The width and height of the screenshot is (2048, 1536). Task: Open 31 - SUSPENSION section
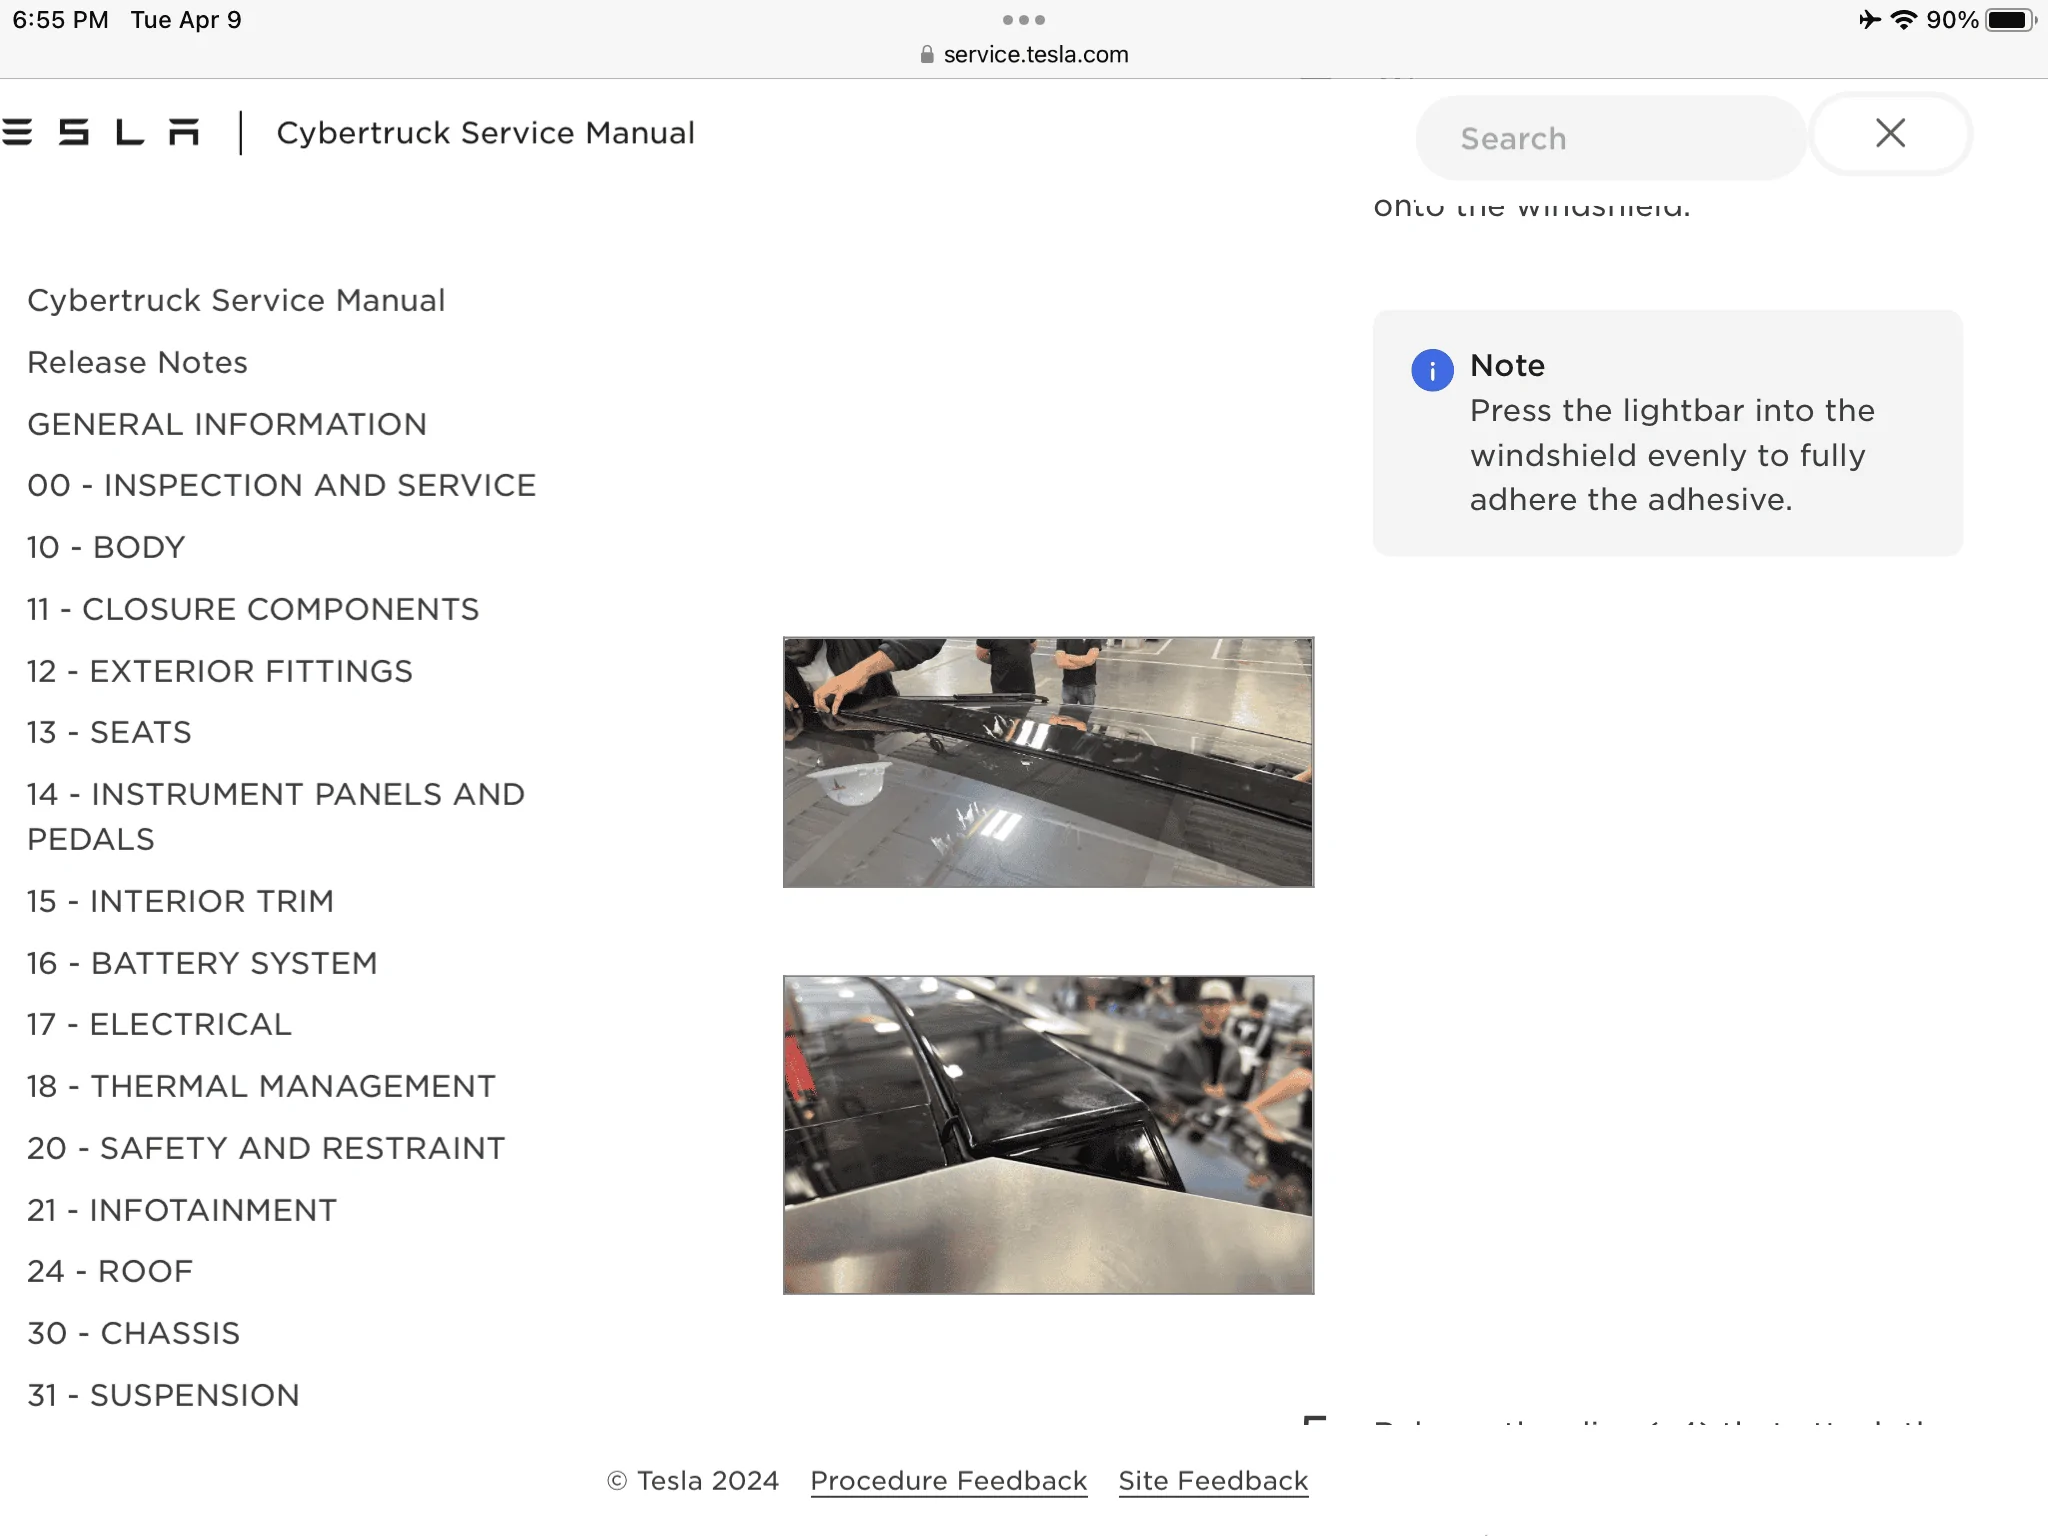(163, 1395)
